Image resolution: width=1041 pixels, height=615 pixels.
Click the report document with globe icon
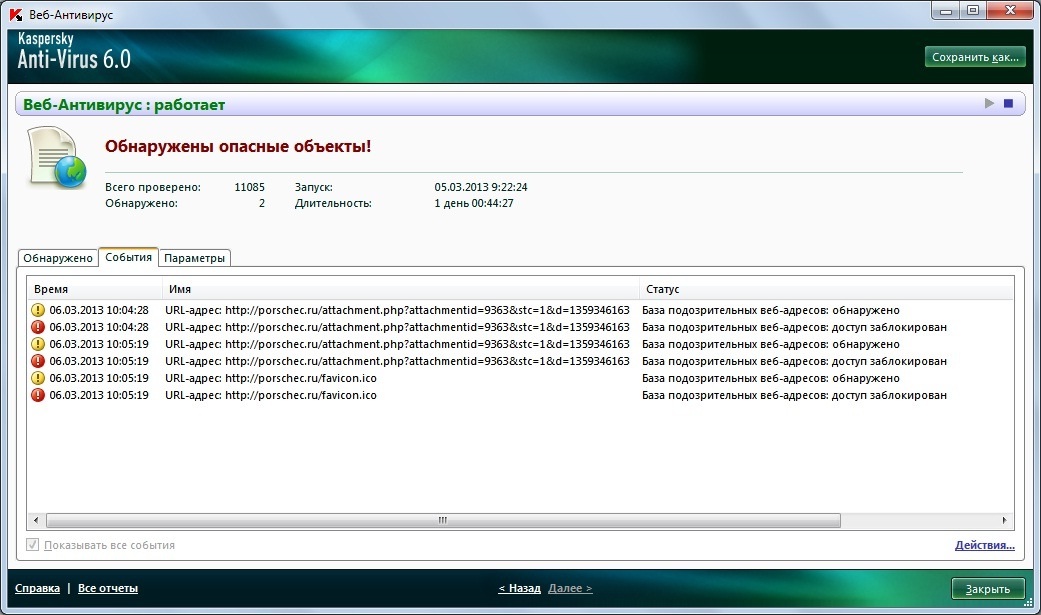tap(56, 157)
